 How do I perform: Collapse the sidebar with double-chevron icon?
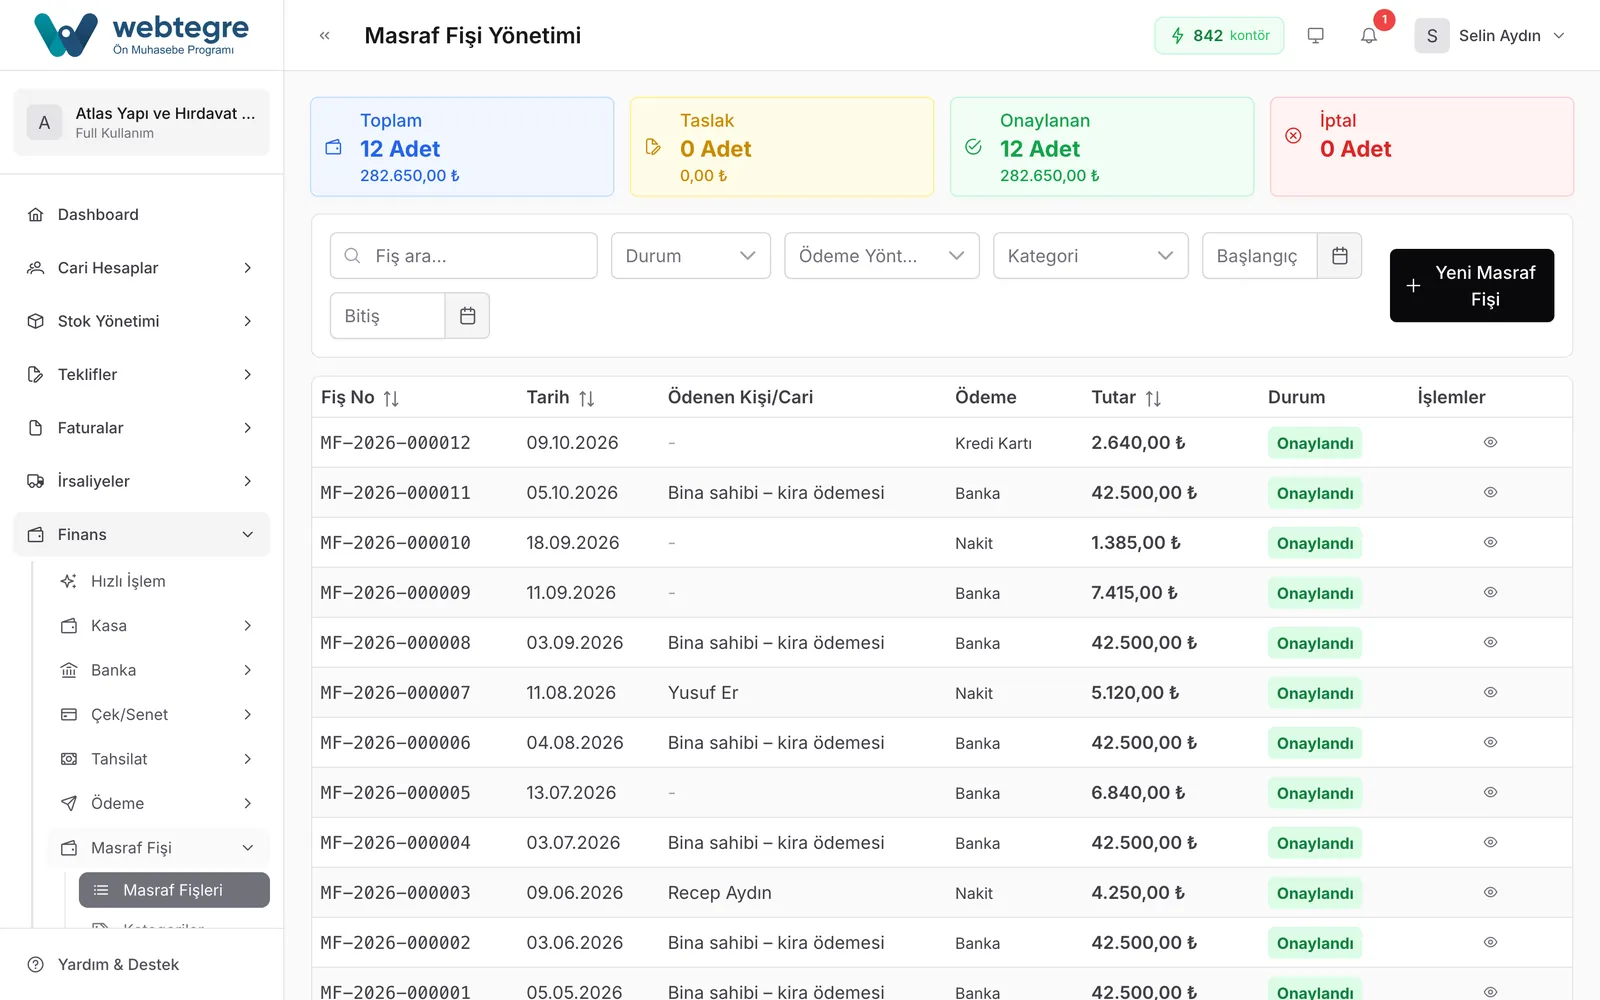pos(324,36)
